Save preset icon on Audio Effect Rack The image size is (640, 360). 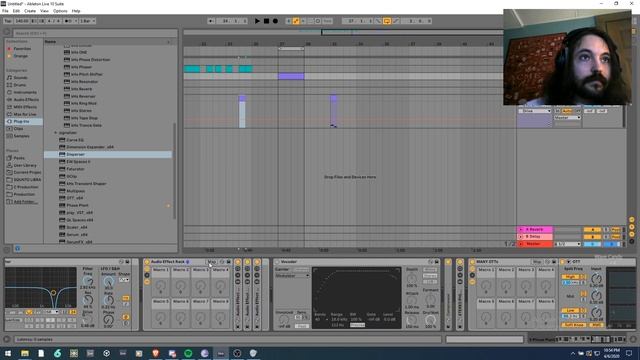coord(229,262)
